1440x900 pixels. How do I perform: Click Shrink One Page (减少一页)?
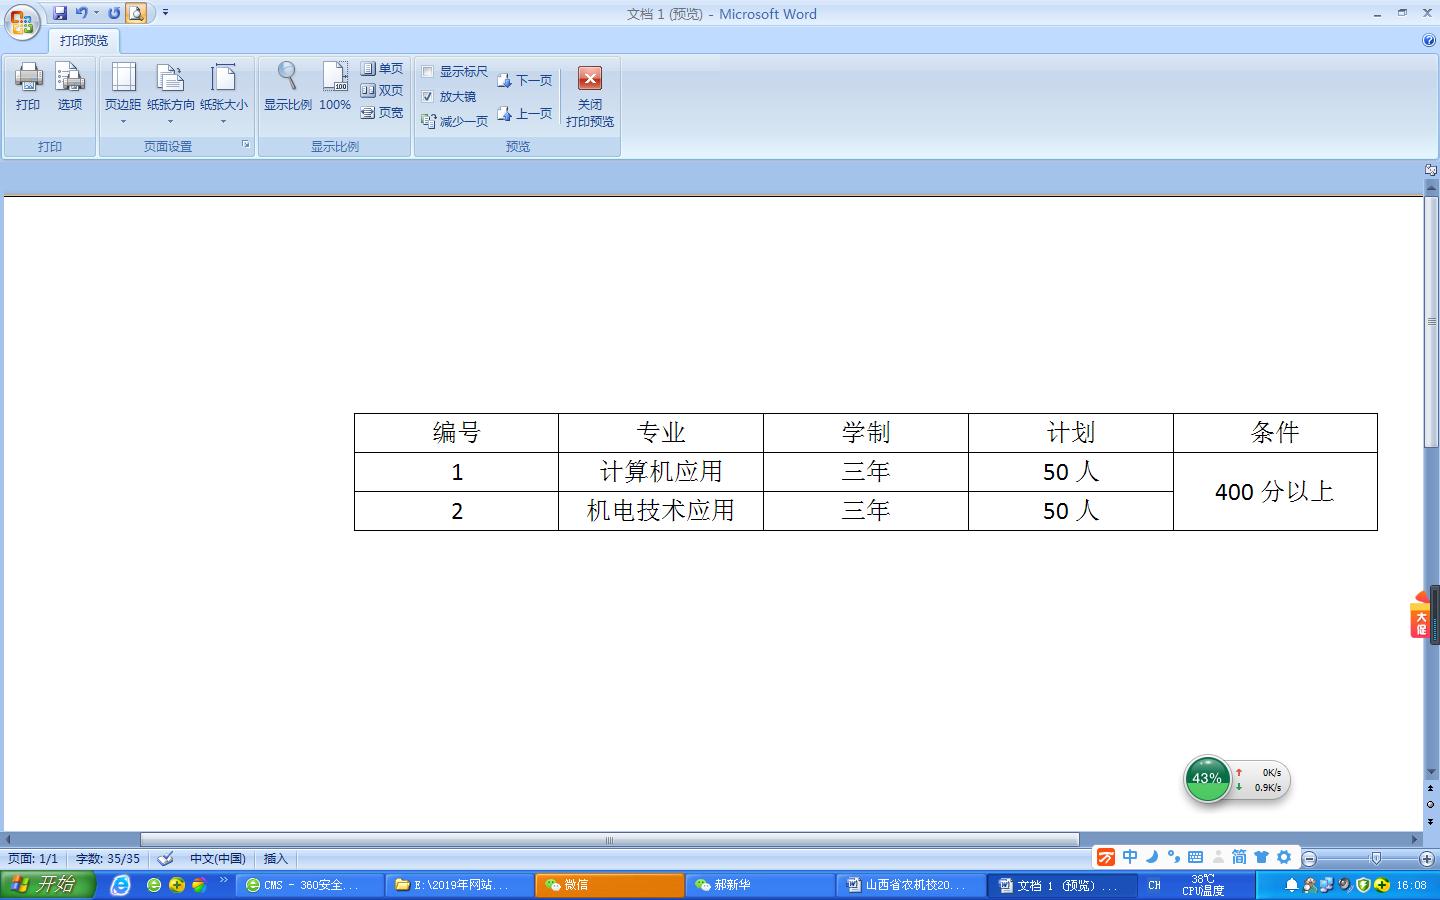click(455, 121)
